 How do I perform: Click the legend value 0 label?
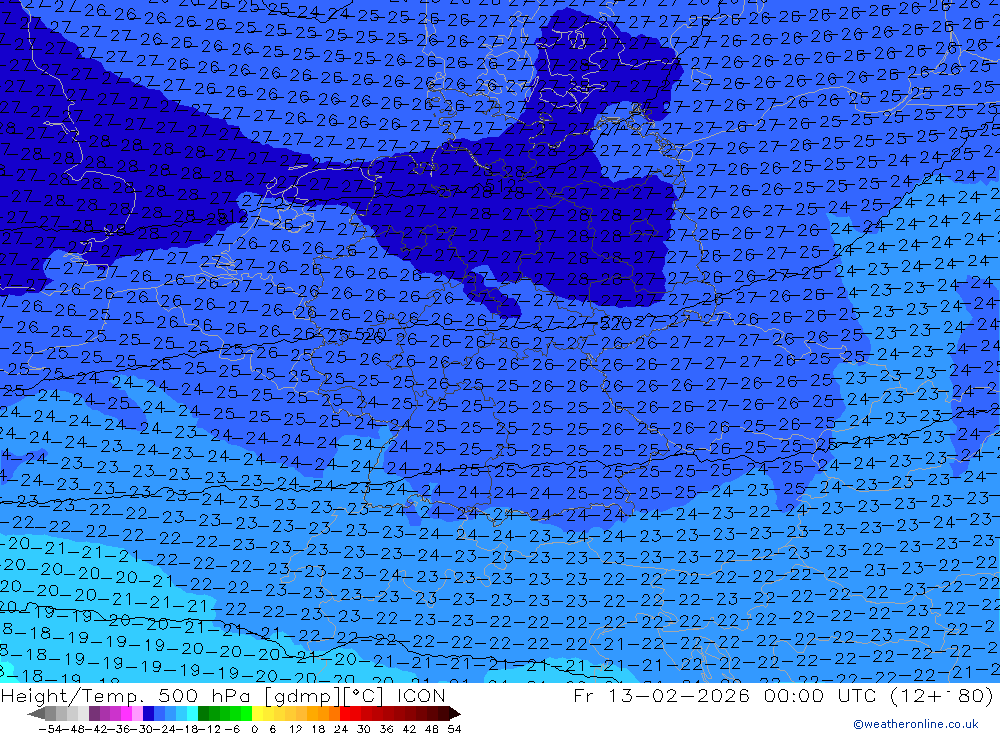(254, 729)
